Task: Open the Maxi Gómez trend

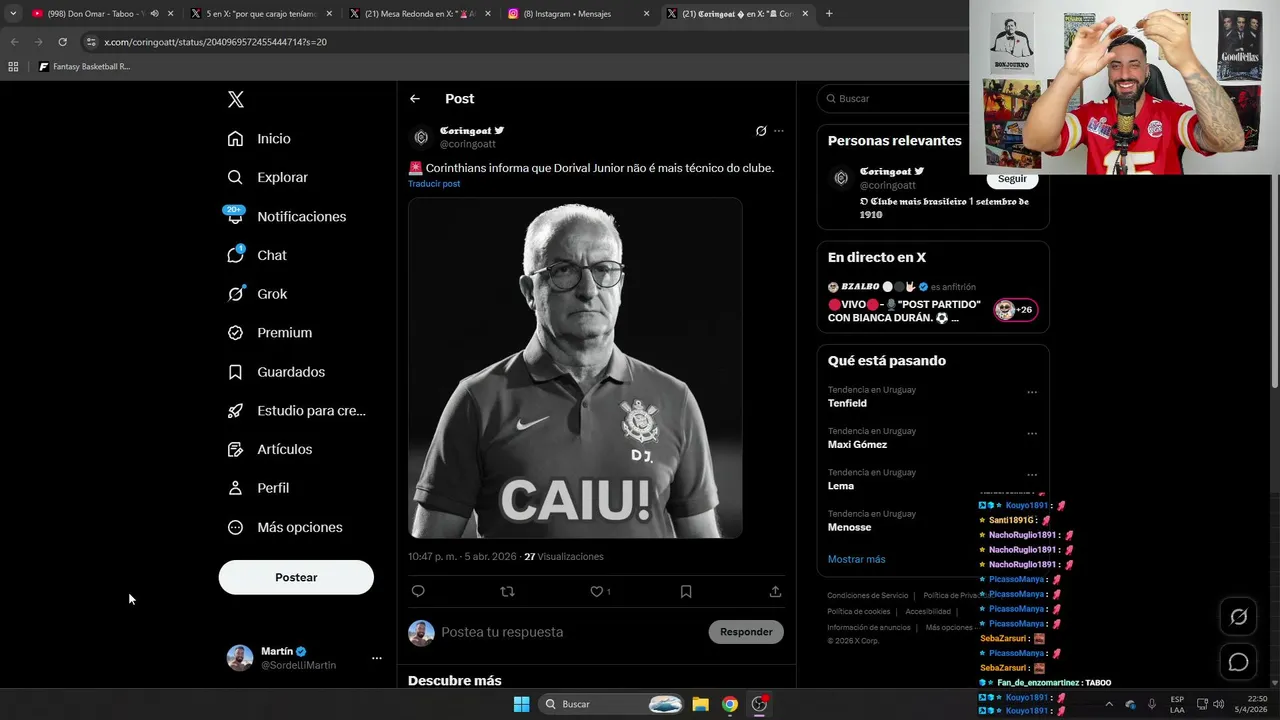Action: (x=857, y=445)
